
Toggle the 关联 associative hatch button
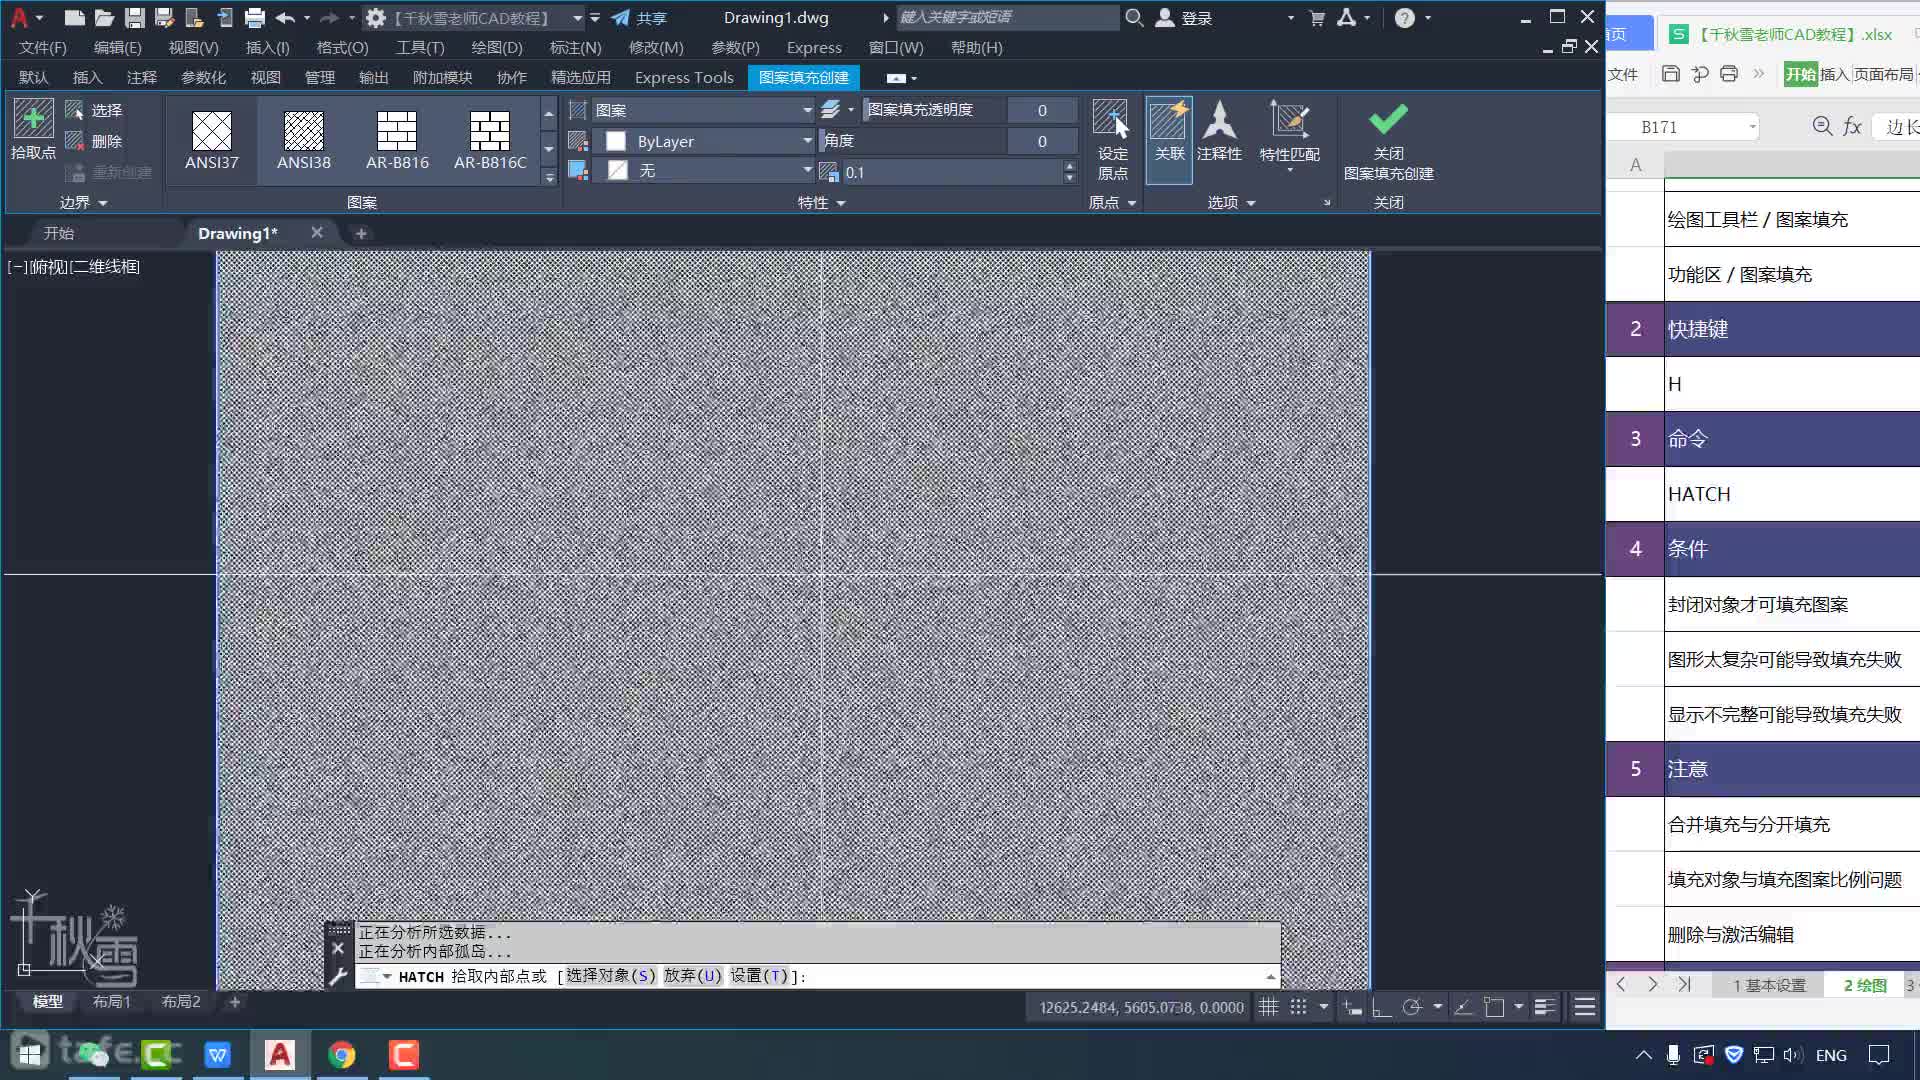coord(1168,139)
